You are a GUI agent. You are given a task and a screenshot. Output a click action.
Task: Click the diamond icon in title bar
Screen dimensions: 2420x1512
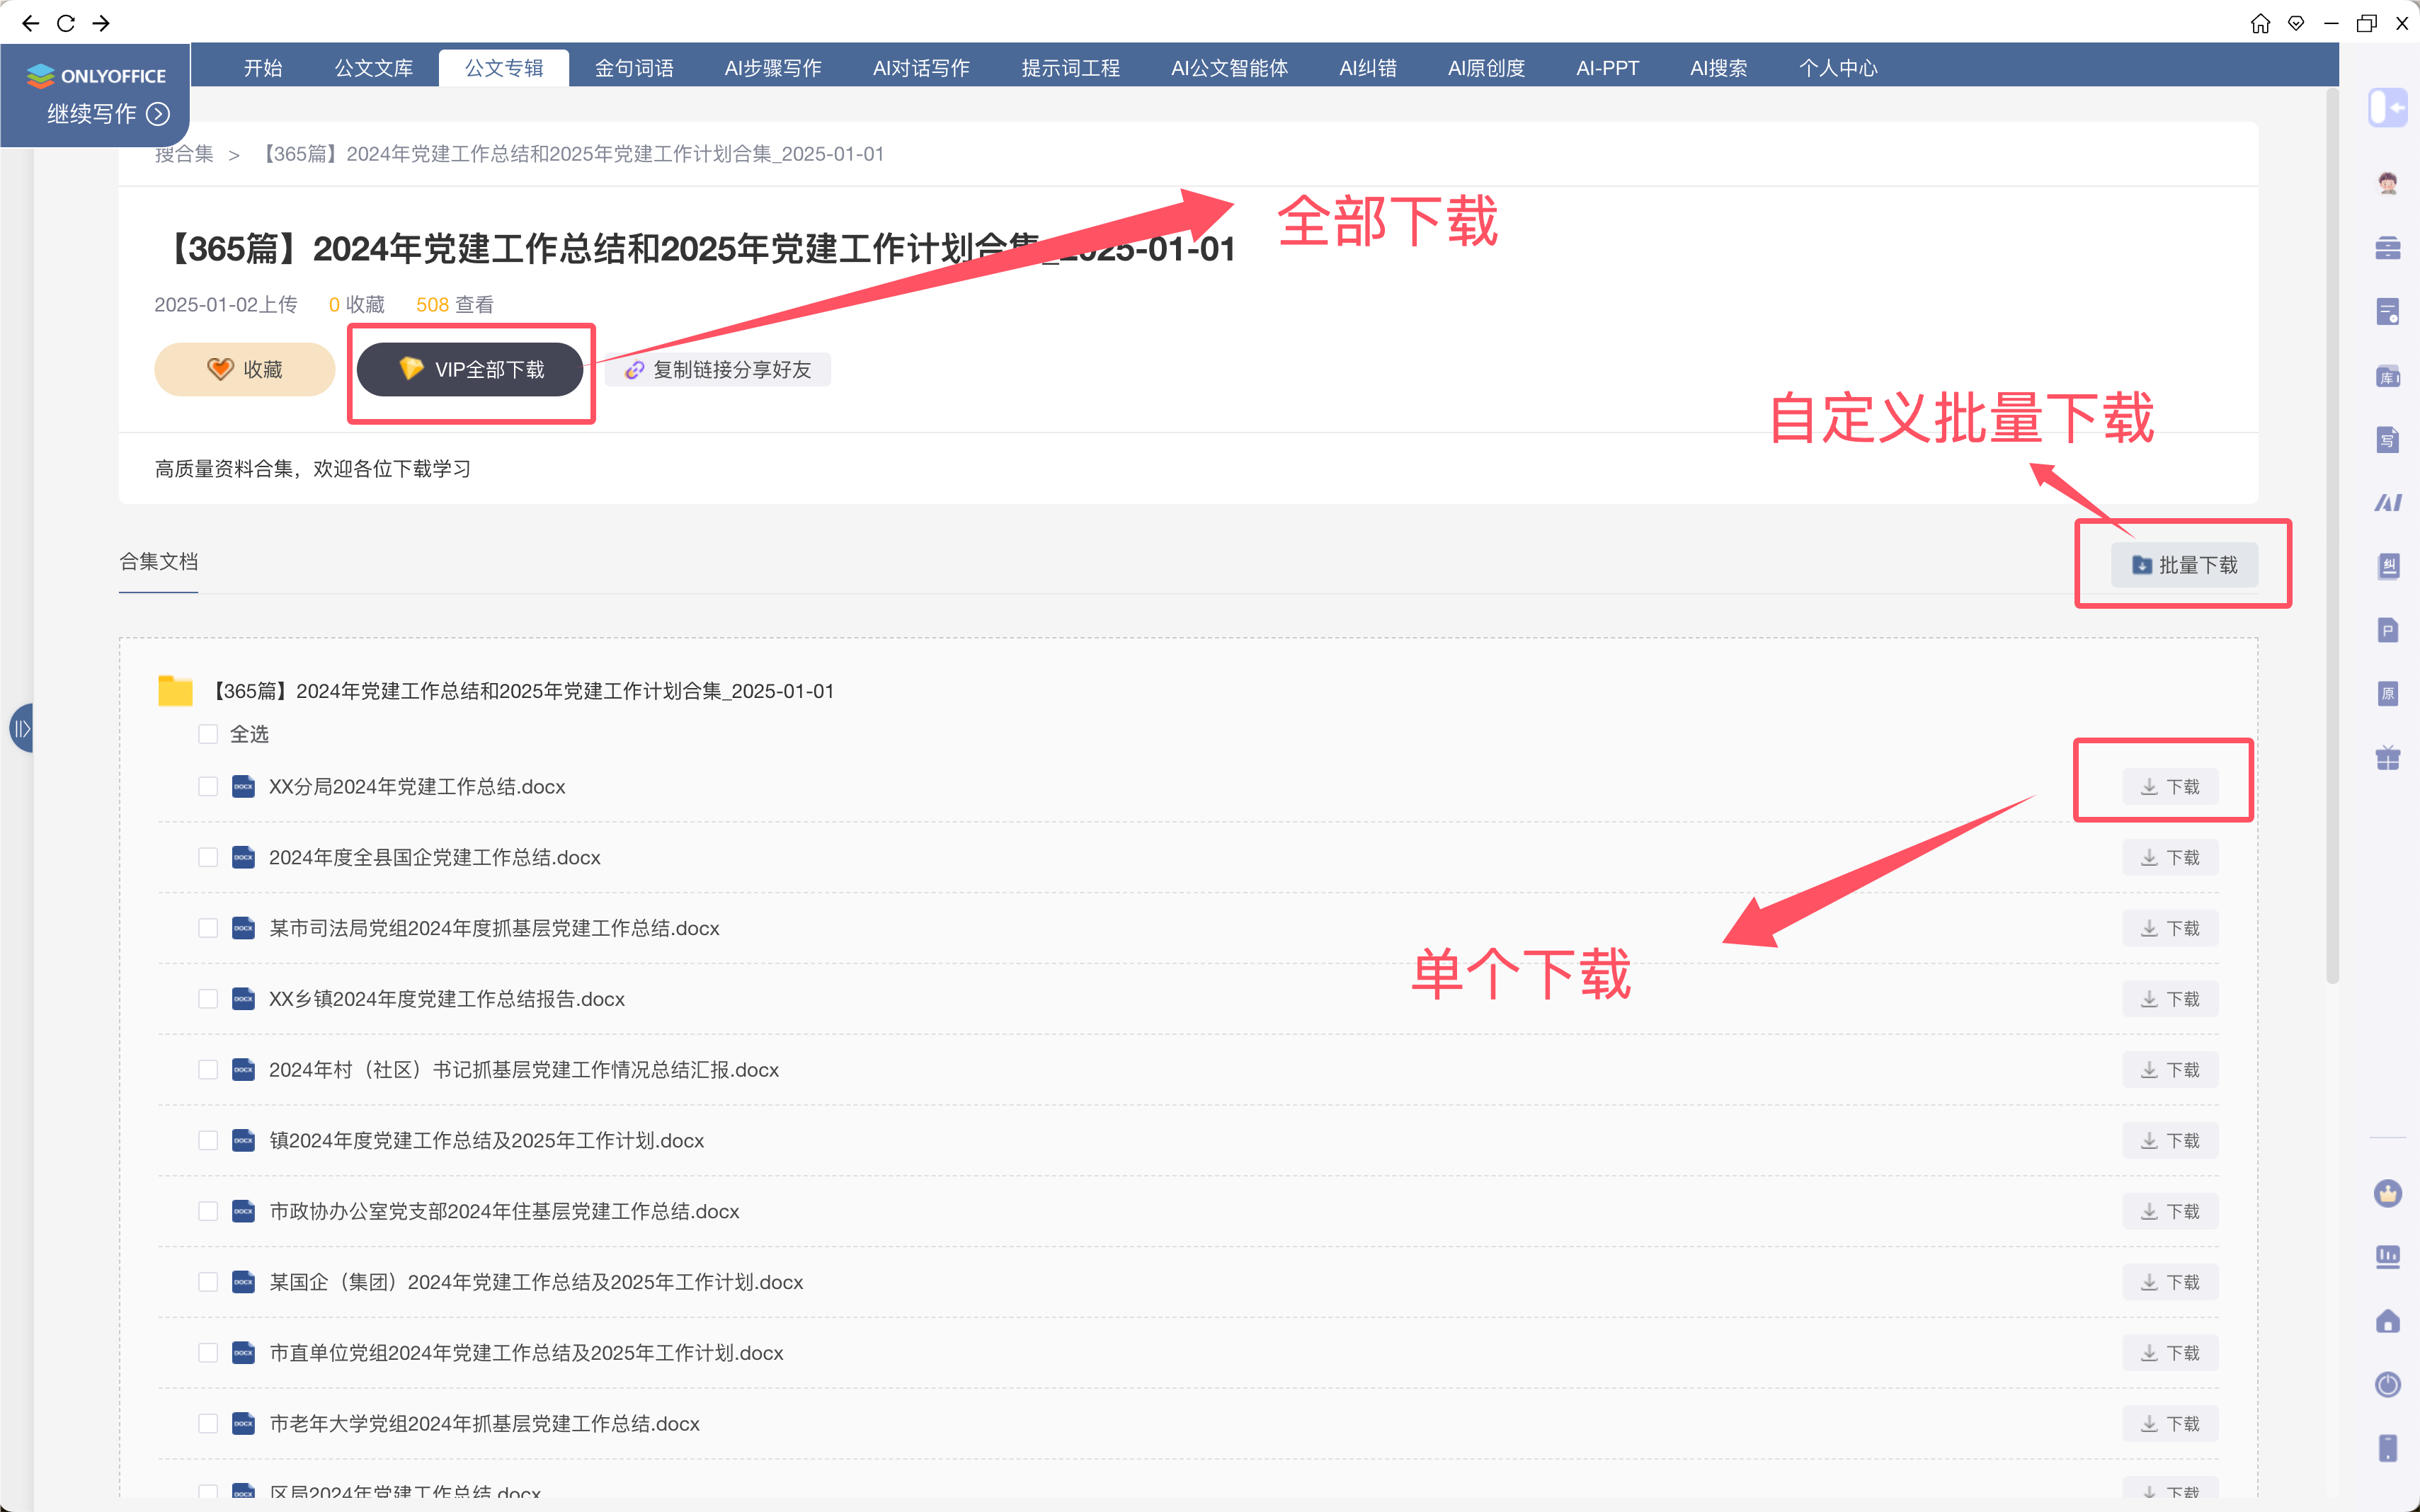2296,23
